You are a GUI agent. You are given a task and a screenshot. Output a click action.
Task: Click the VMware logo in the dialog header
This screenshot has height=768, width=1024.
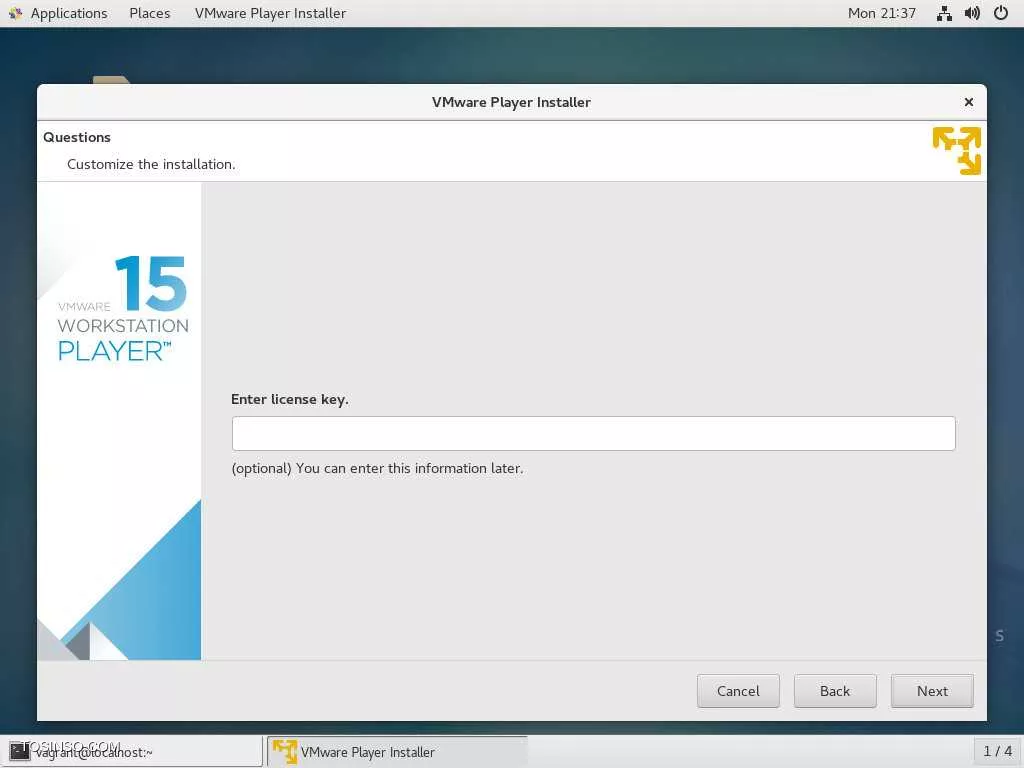point(957,151)
